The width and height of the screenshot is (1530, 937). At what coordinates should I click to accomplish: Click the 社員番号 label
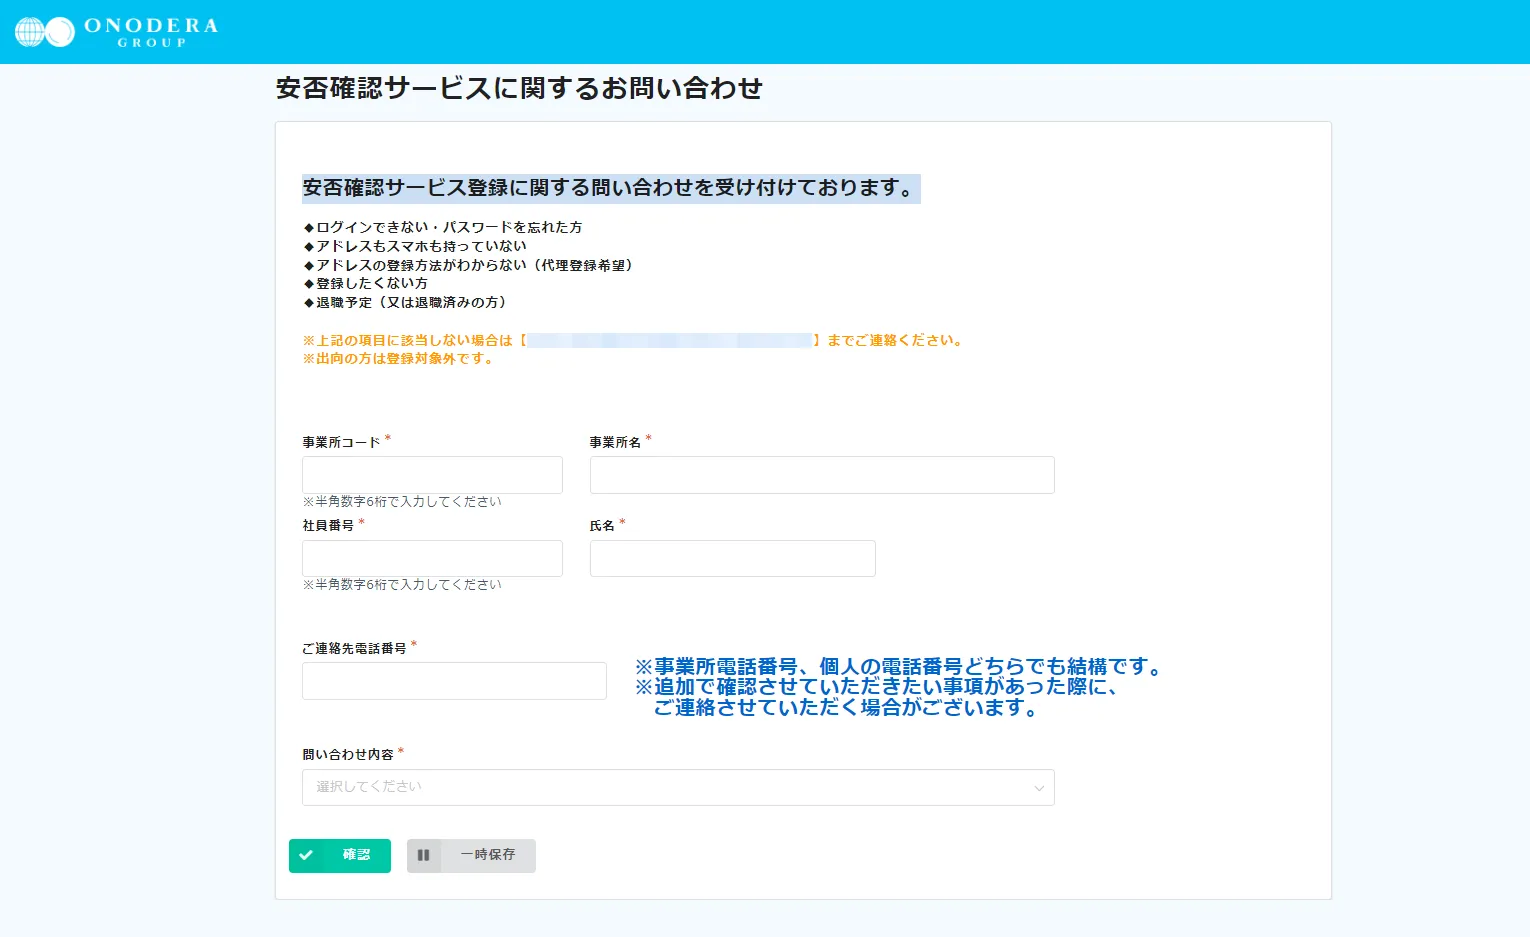(328, 525)
